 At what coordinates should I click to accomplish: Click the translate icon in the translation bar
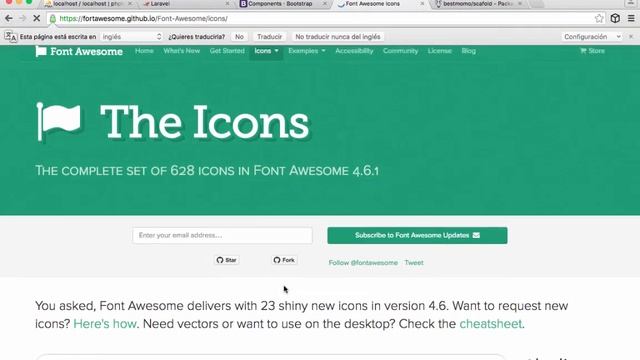(x=10, y=37)
